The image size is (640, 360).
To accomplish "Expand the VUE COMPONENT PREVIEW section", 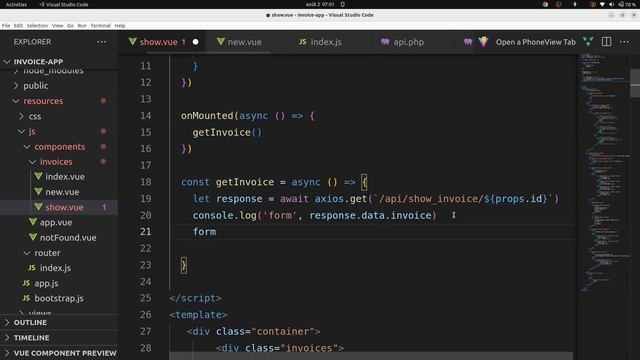I will pos(65,353).
